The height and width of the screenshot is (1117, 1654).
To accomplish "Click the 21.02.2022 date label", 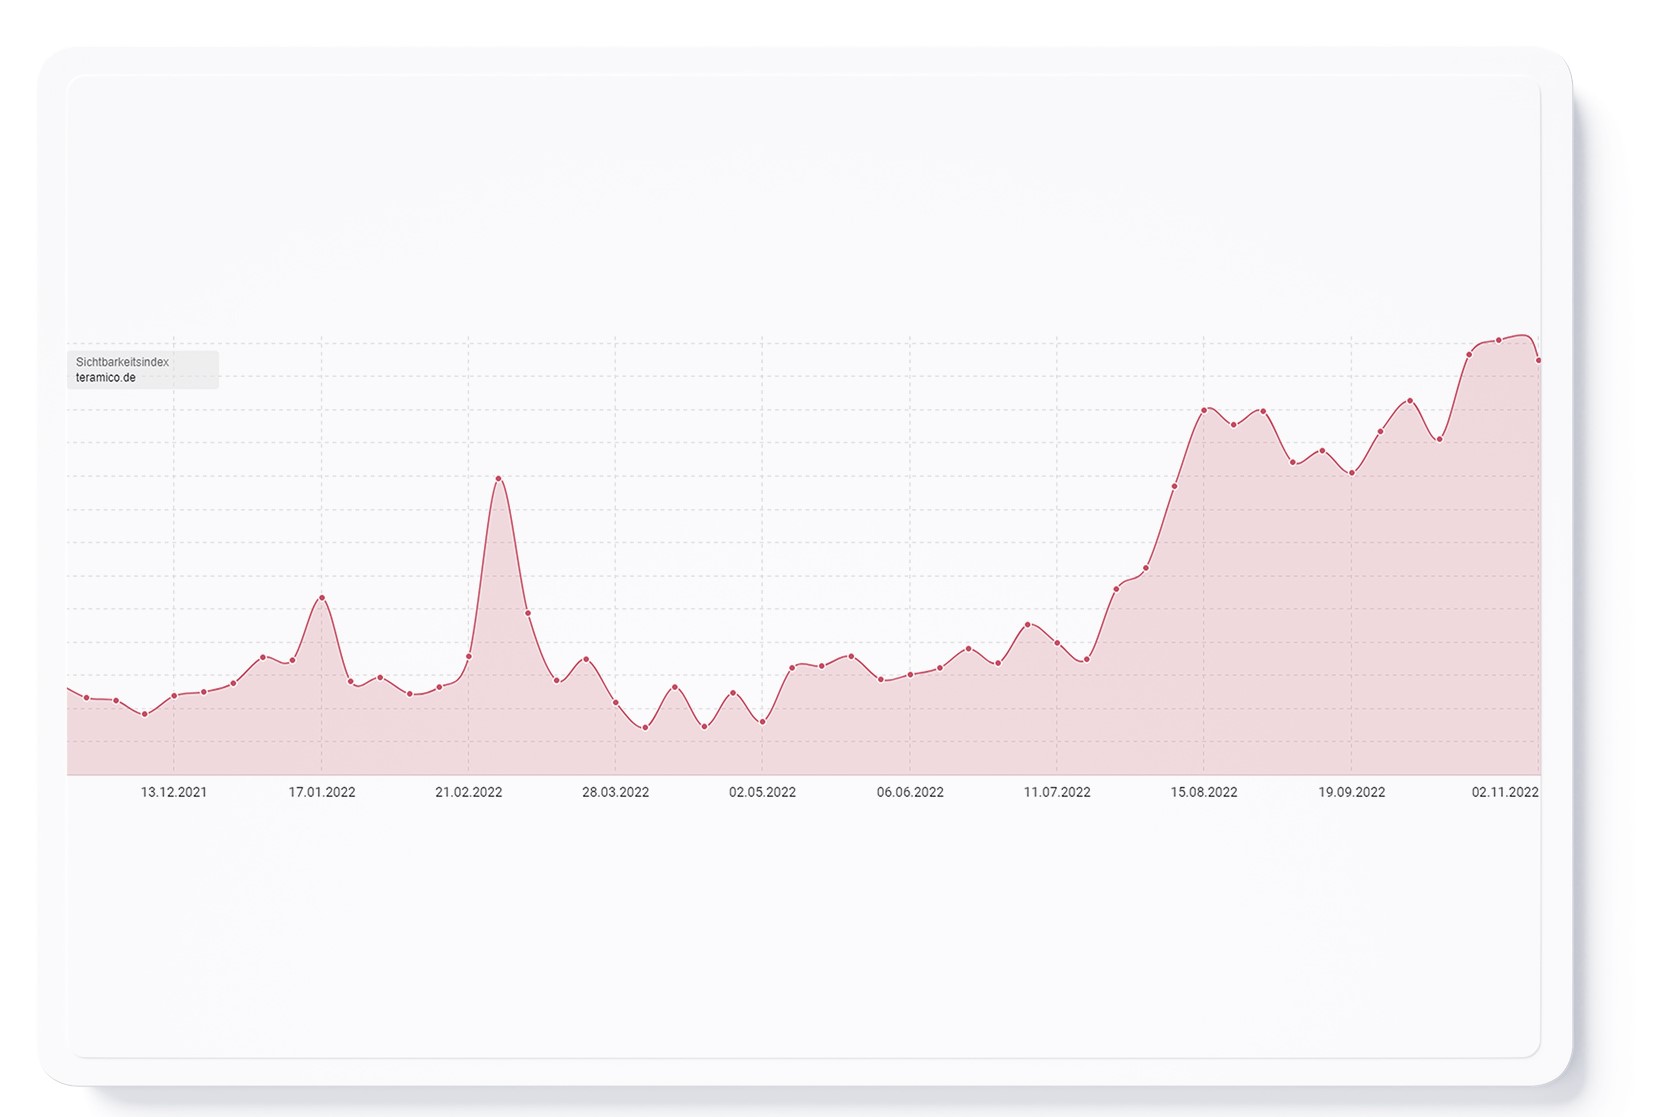I will point(469,792).
